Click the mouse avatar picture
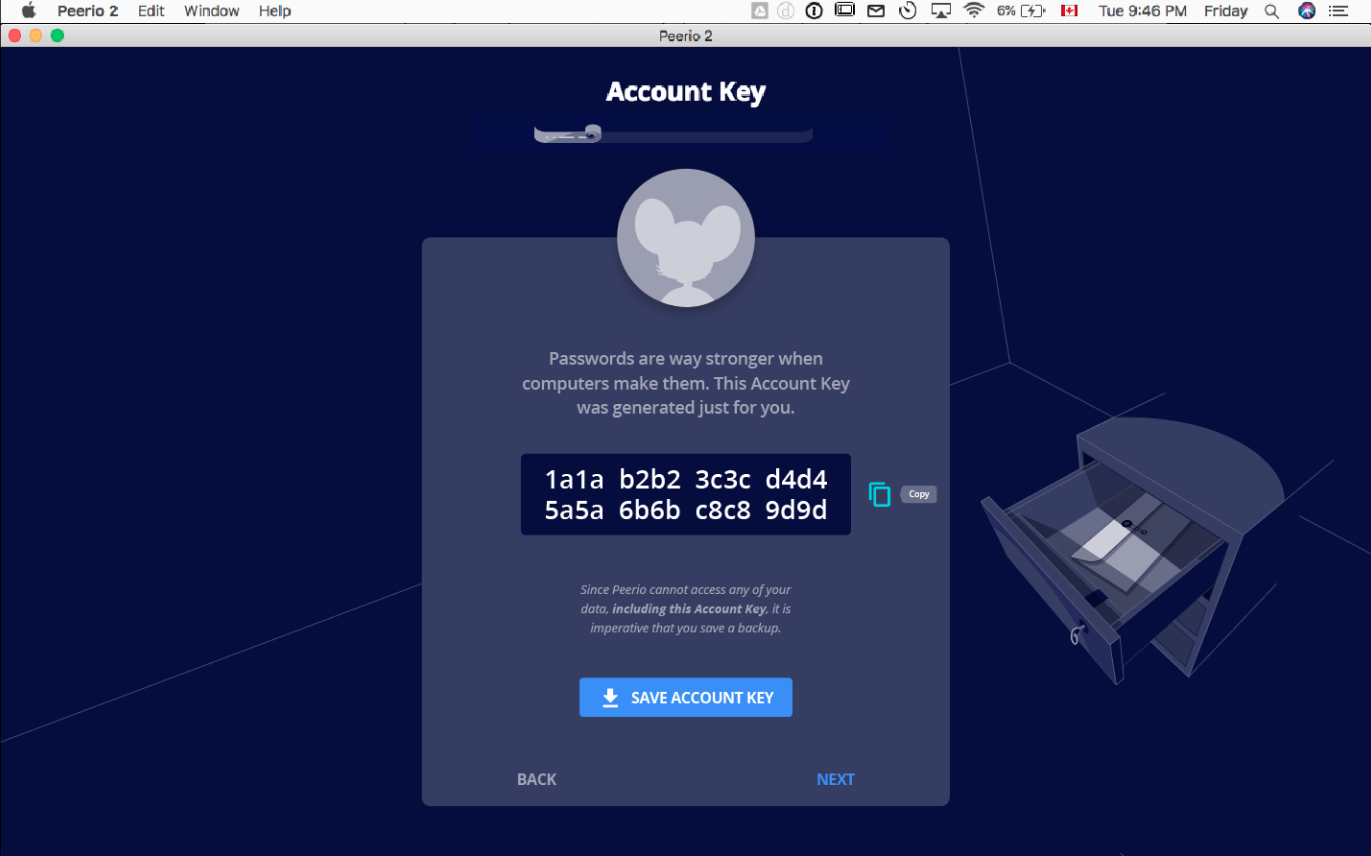 tap(686, 238)
